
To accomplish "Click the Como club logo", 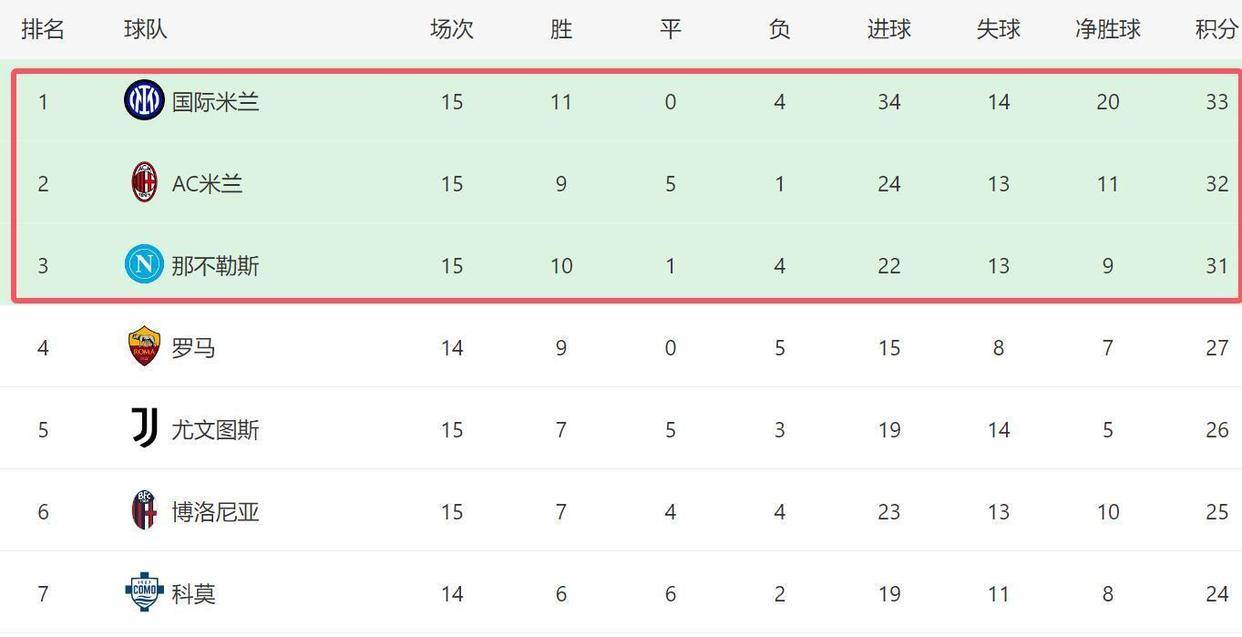I will pos(144,593).
